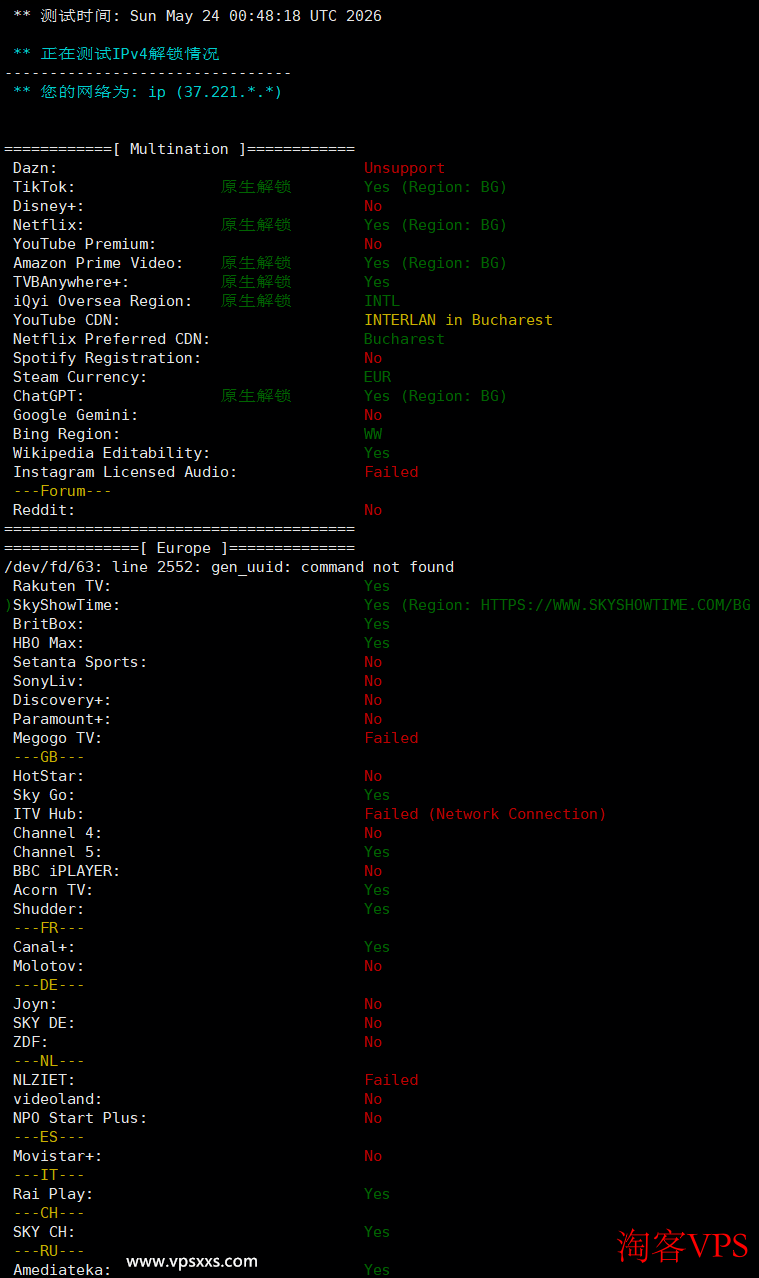
Task: Click the 'Disney+:' row label
Action: point(48,206)
